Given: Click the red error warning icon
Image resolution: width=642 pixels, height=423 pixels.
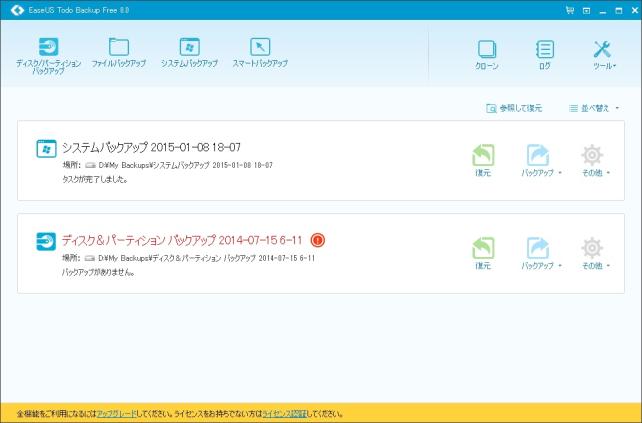Looking at the screenshot, I should (318, 240).
